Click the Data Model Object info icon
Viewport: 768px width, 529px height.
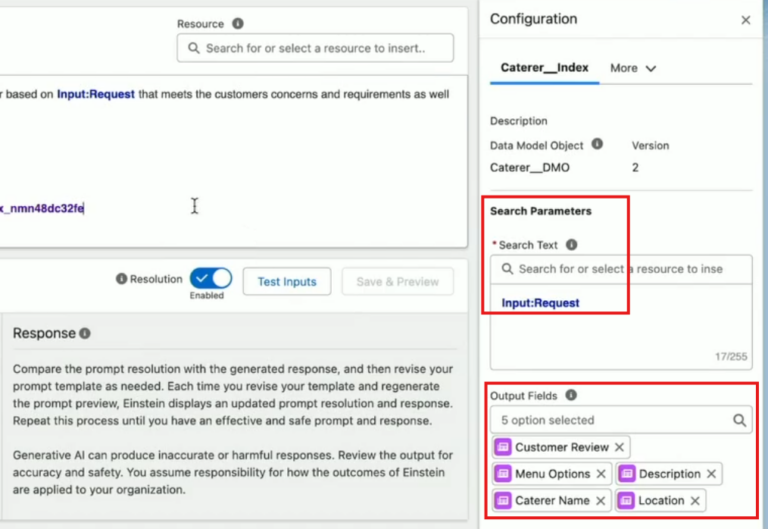pos(597,145)
